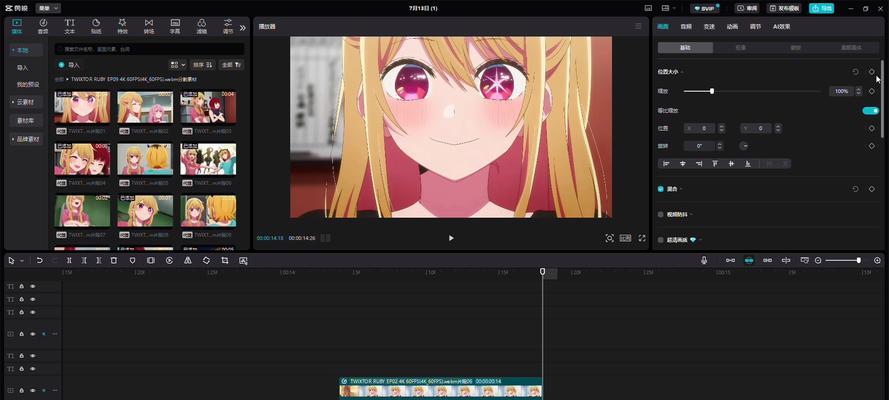Image resolution: width=889 pixels, height=400 pixels.
Task: Enable the 视频防抖 stabilization checkbox
Action: tap(661, 214)
